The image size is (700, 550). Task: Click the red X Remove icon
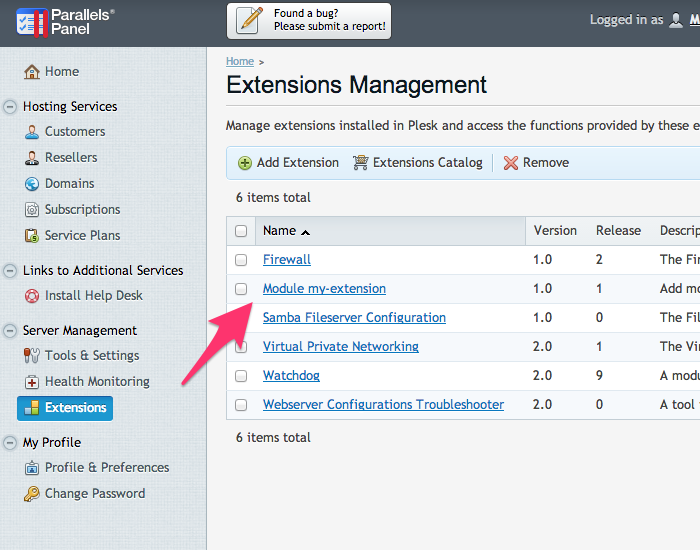[x=511, y=163]
